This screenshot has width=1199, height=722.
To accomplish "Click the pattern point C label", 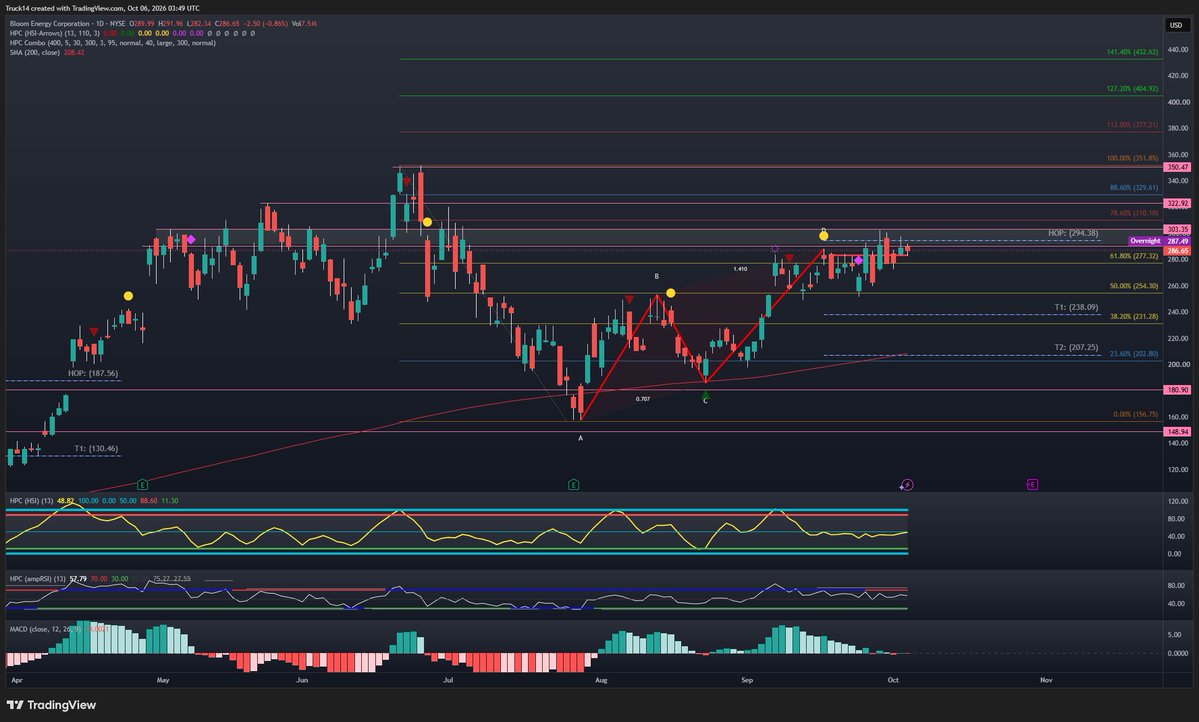I will [x=706, y=401].
